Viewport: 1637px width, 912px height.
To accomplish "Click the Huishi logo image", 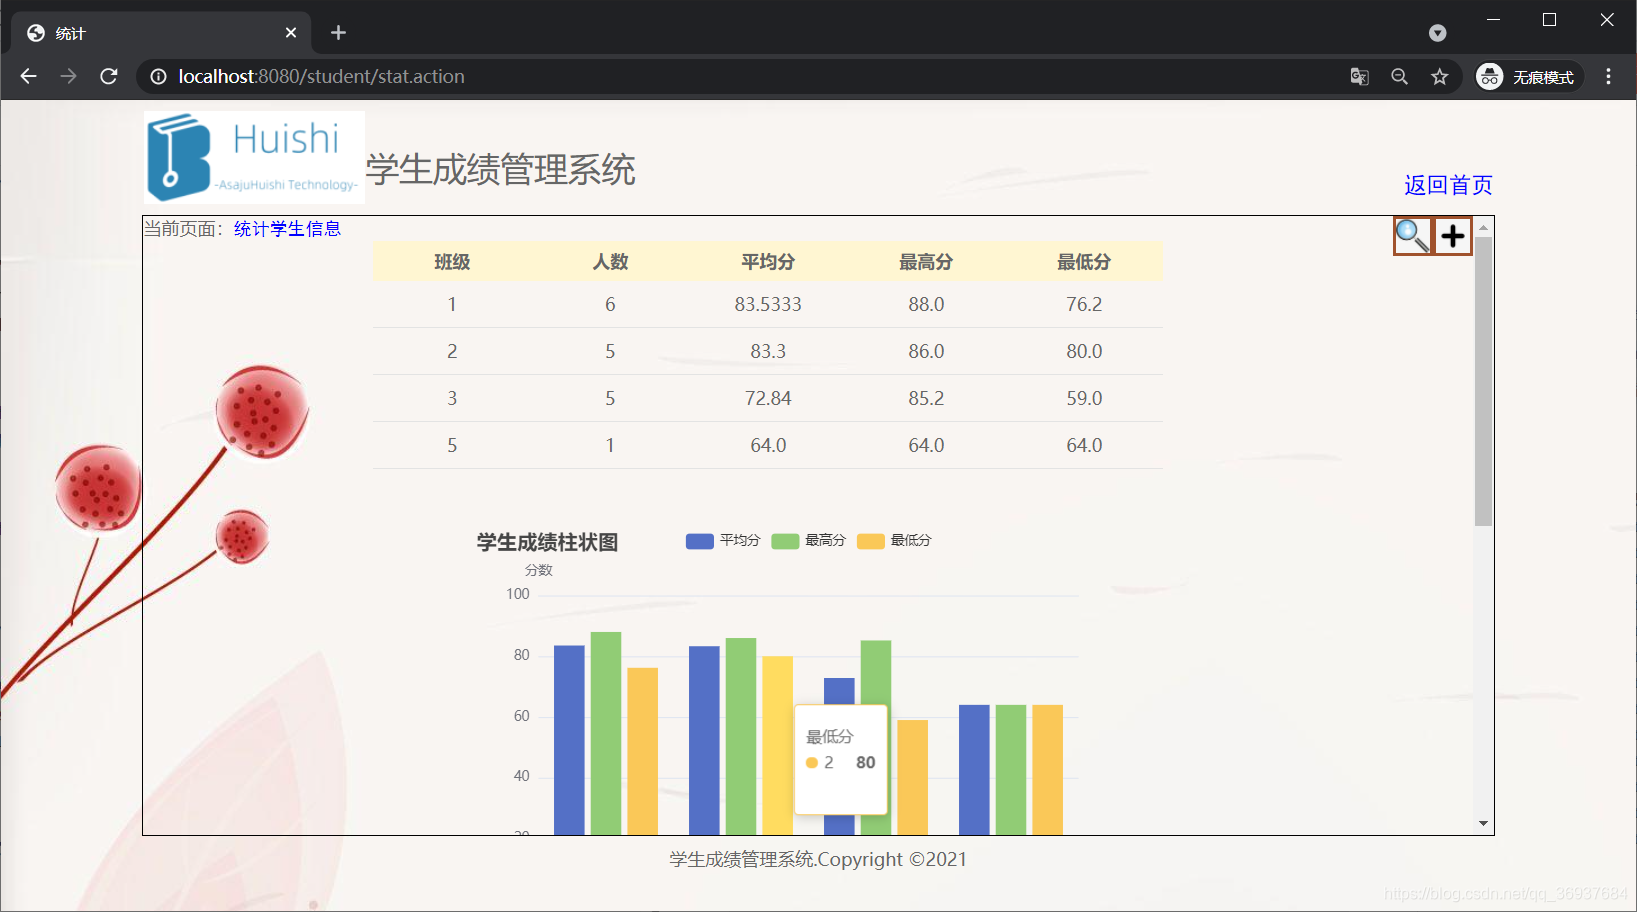I will [254, 157].
